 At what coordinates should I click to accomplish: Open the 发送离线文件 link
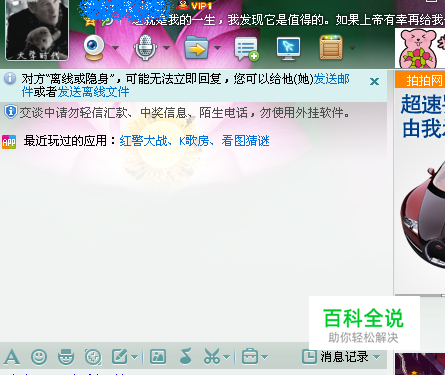93,92
